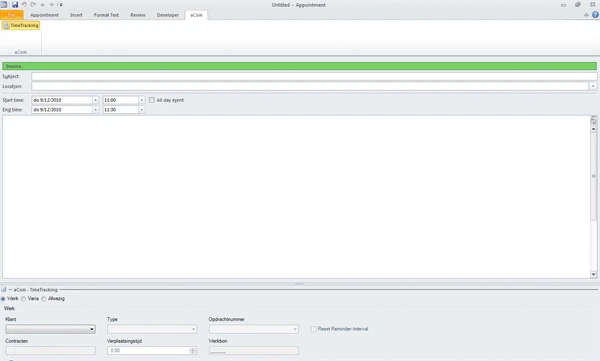Open the Customize Quick Access Toolbar arrow

pyautogui.click(x=60, y=5)
